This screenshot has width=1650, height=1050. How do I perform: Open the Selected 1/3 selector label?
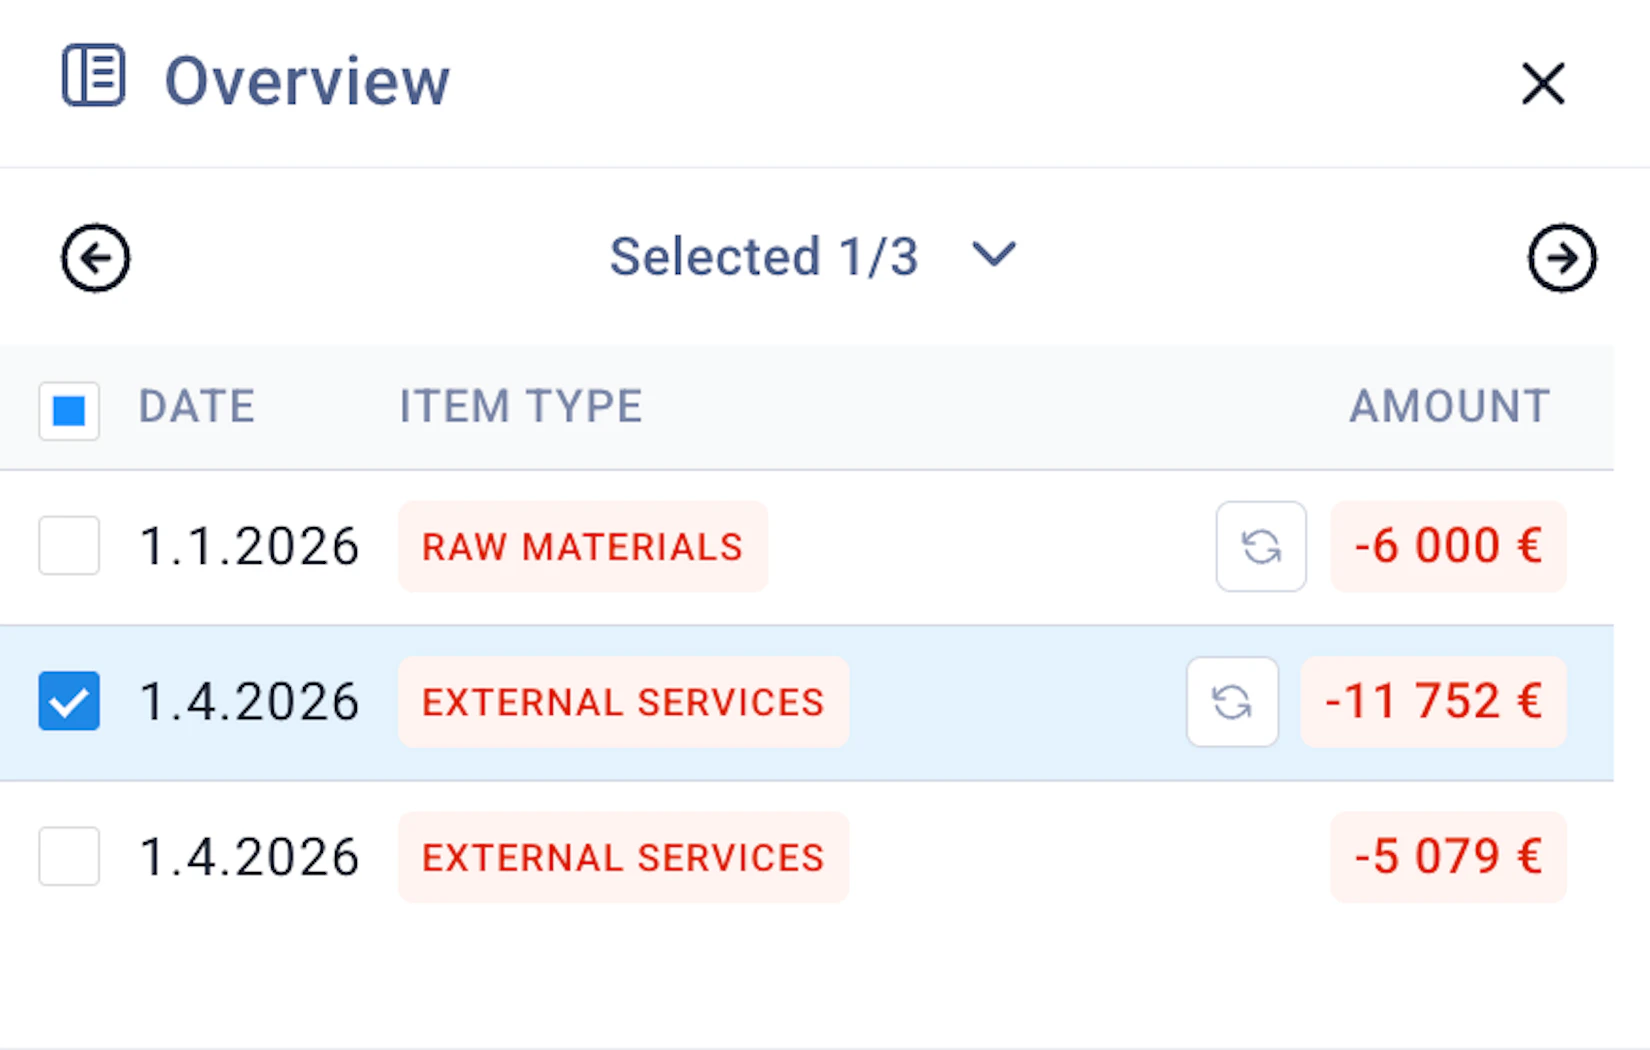pos(764,257)
